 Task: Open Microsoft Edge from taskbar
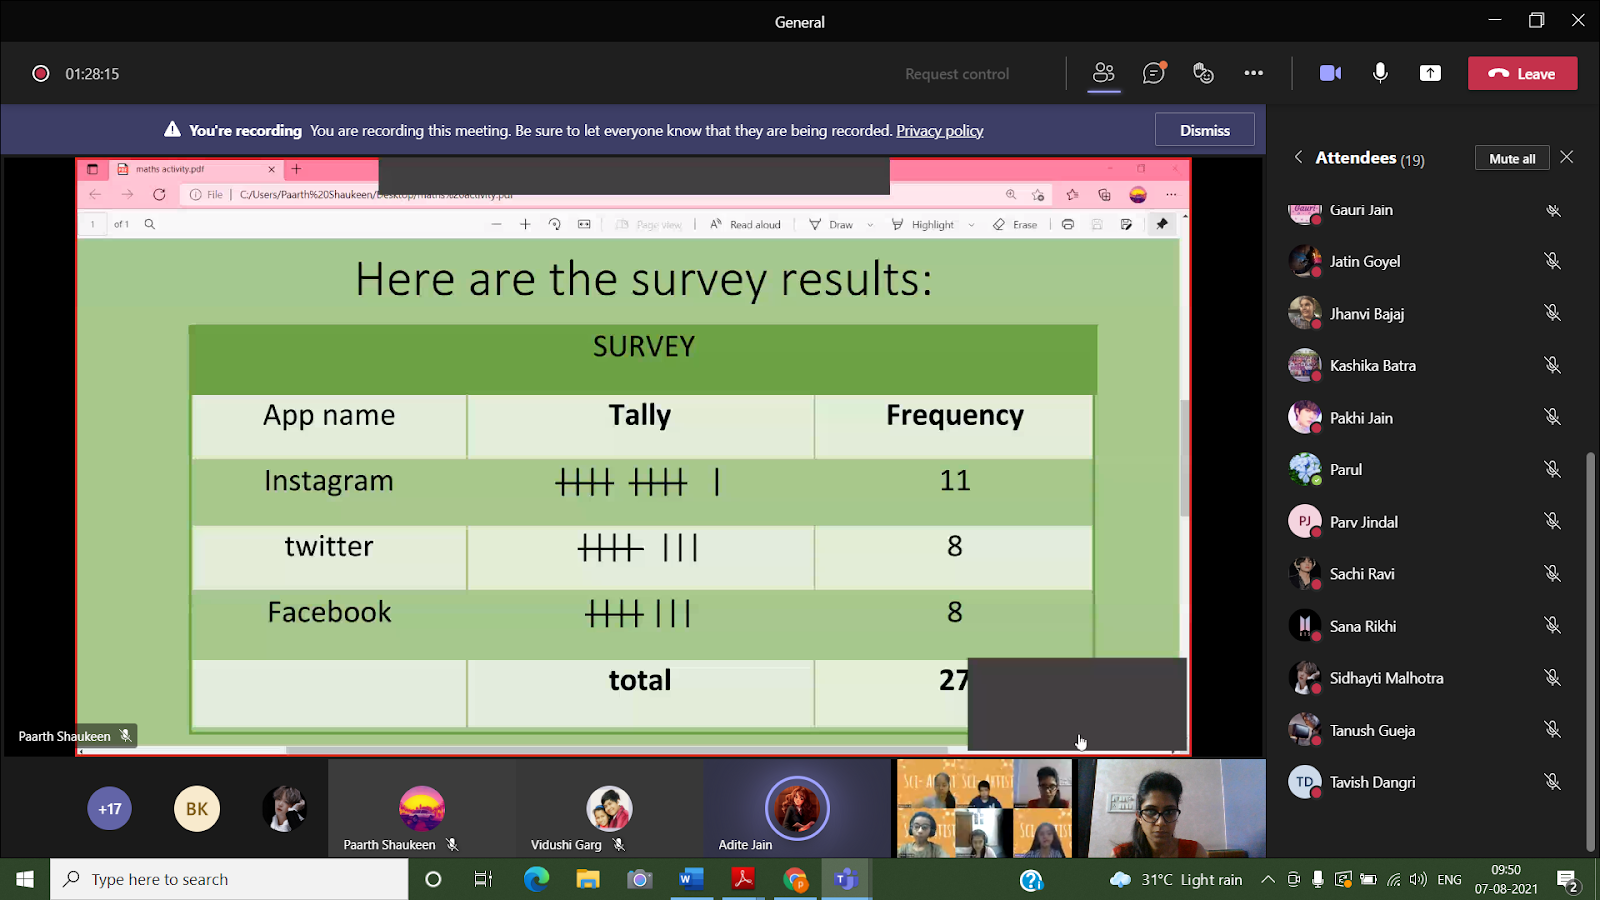coord(536,879)
